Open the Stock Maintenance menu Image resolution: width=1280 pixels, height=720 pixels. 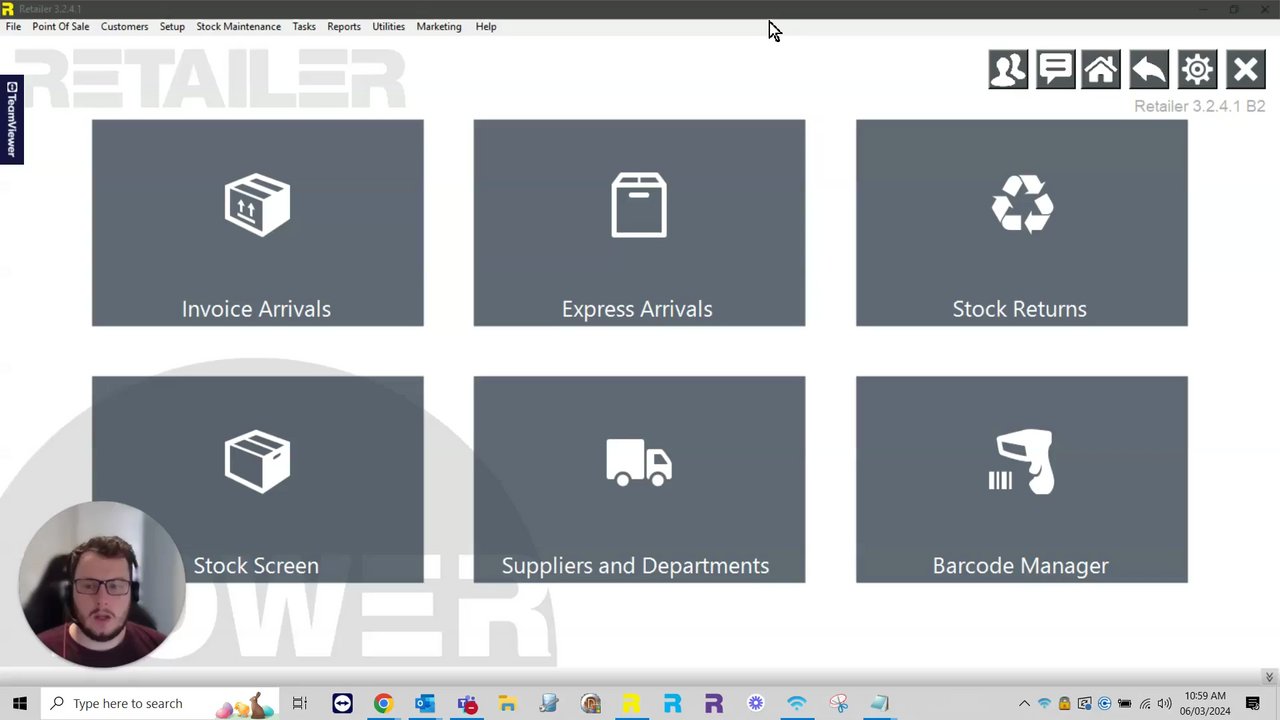point(238,27)
